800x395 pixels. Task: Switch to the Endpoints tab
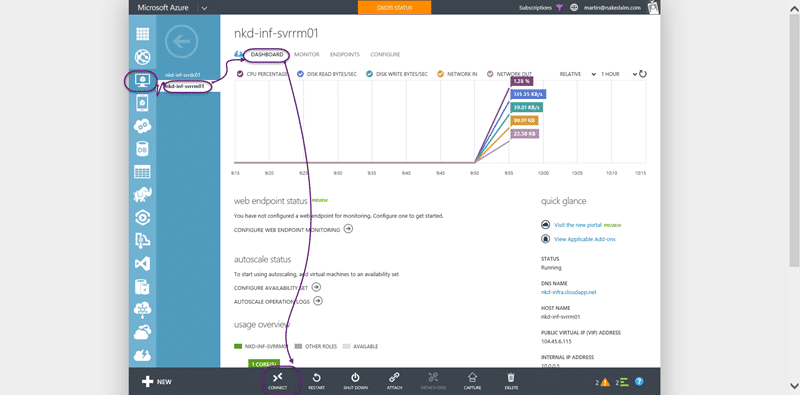[x=345, y=55]
